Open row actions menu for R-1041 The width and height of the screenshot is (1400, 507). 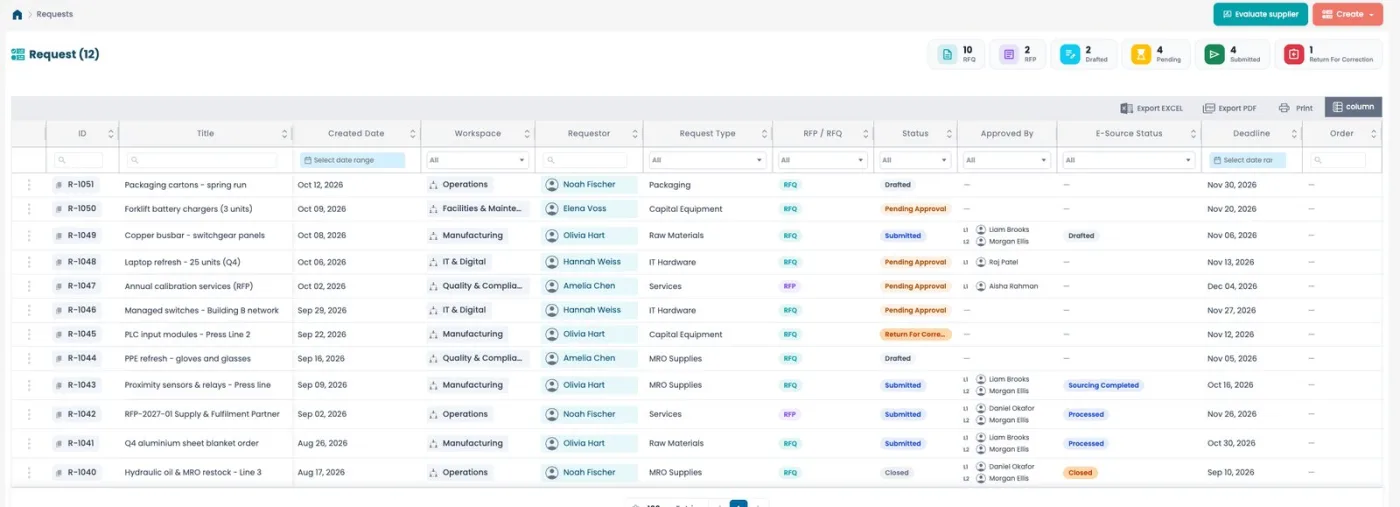(x=29, y=443)
